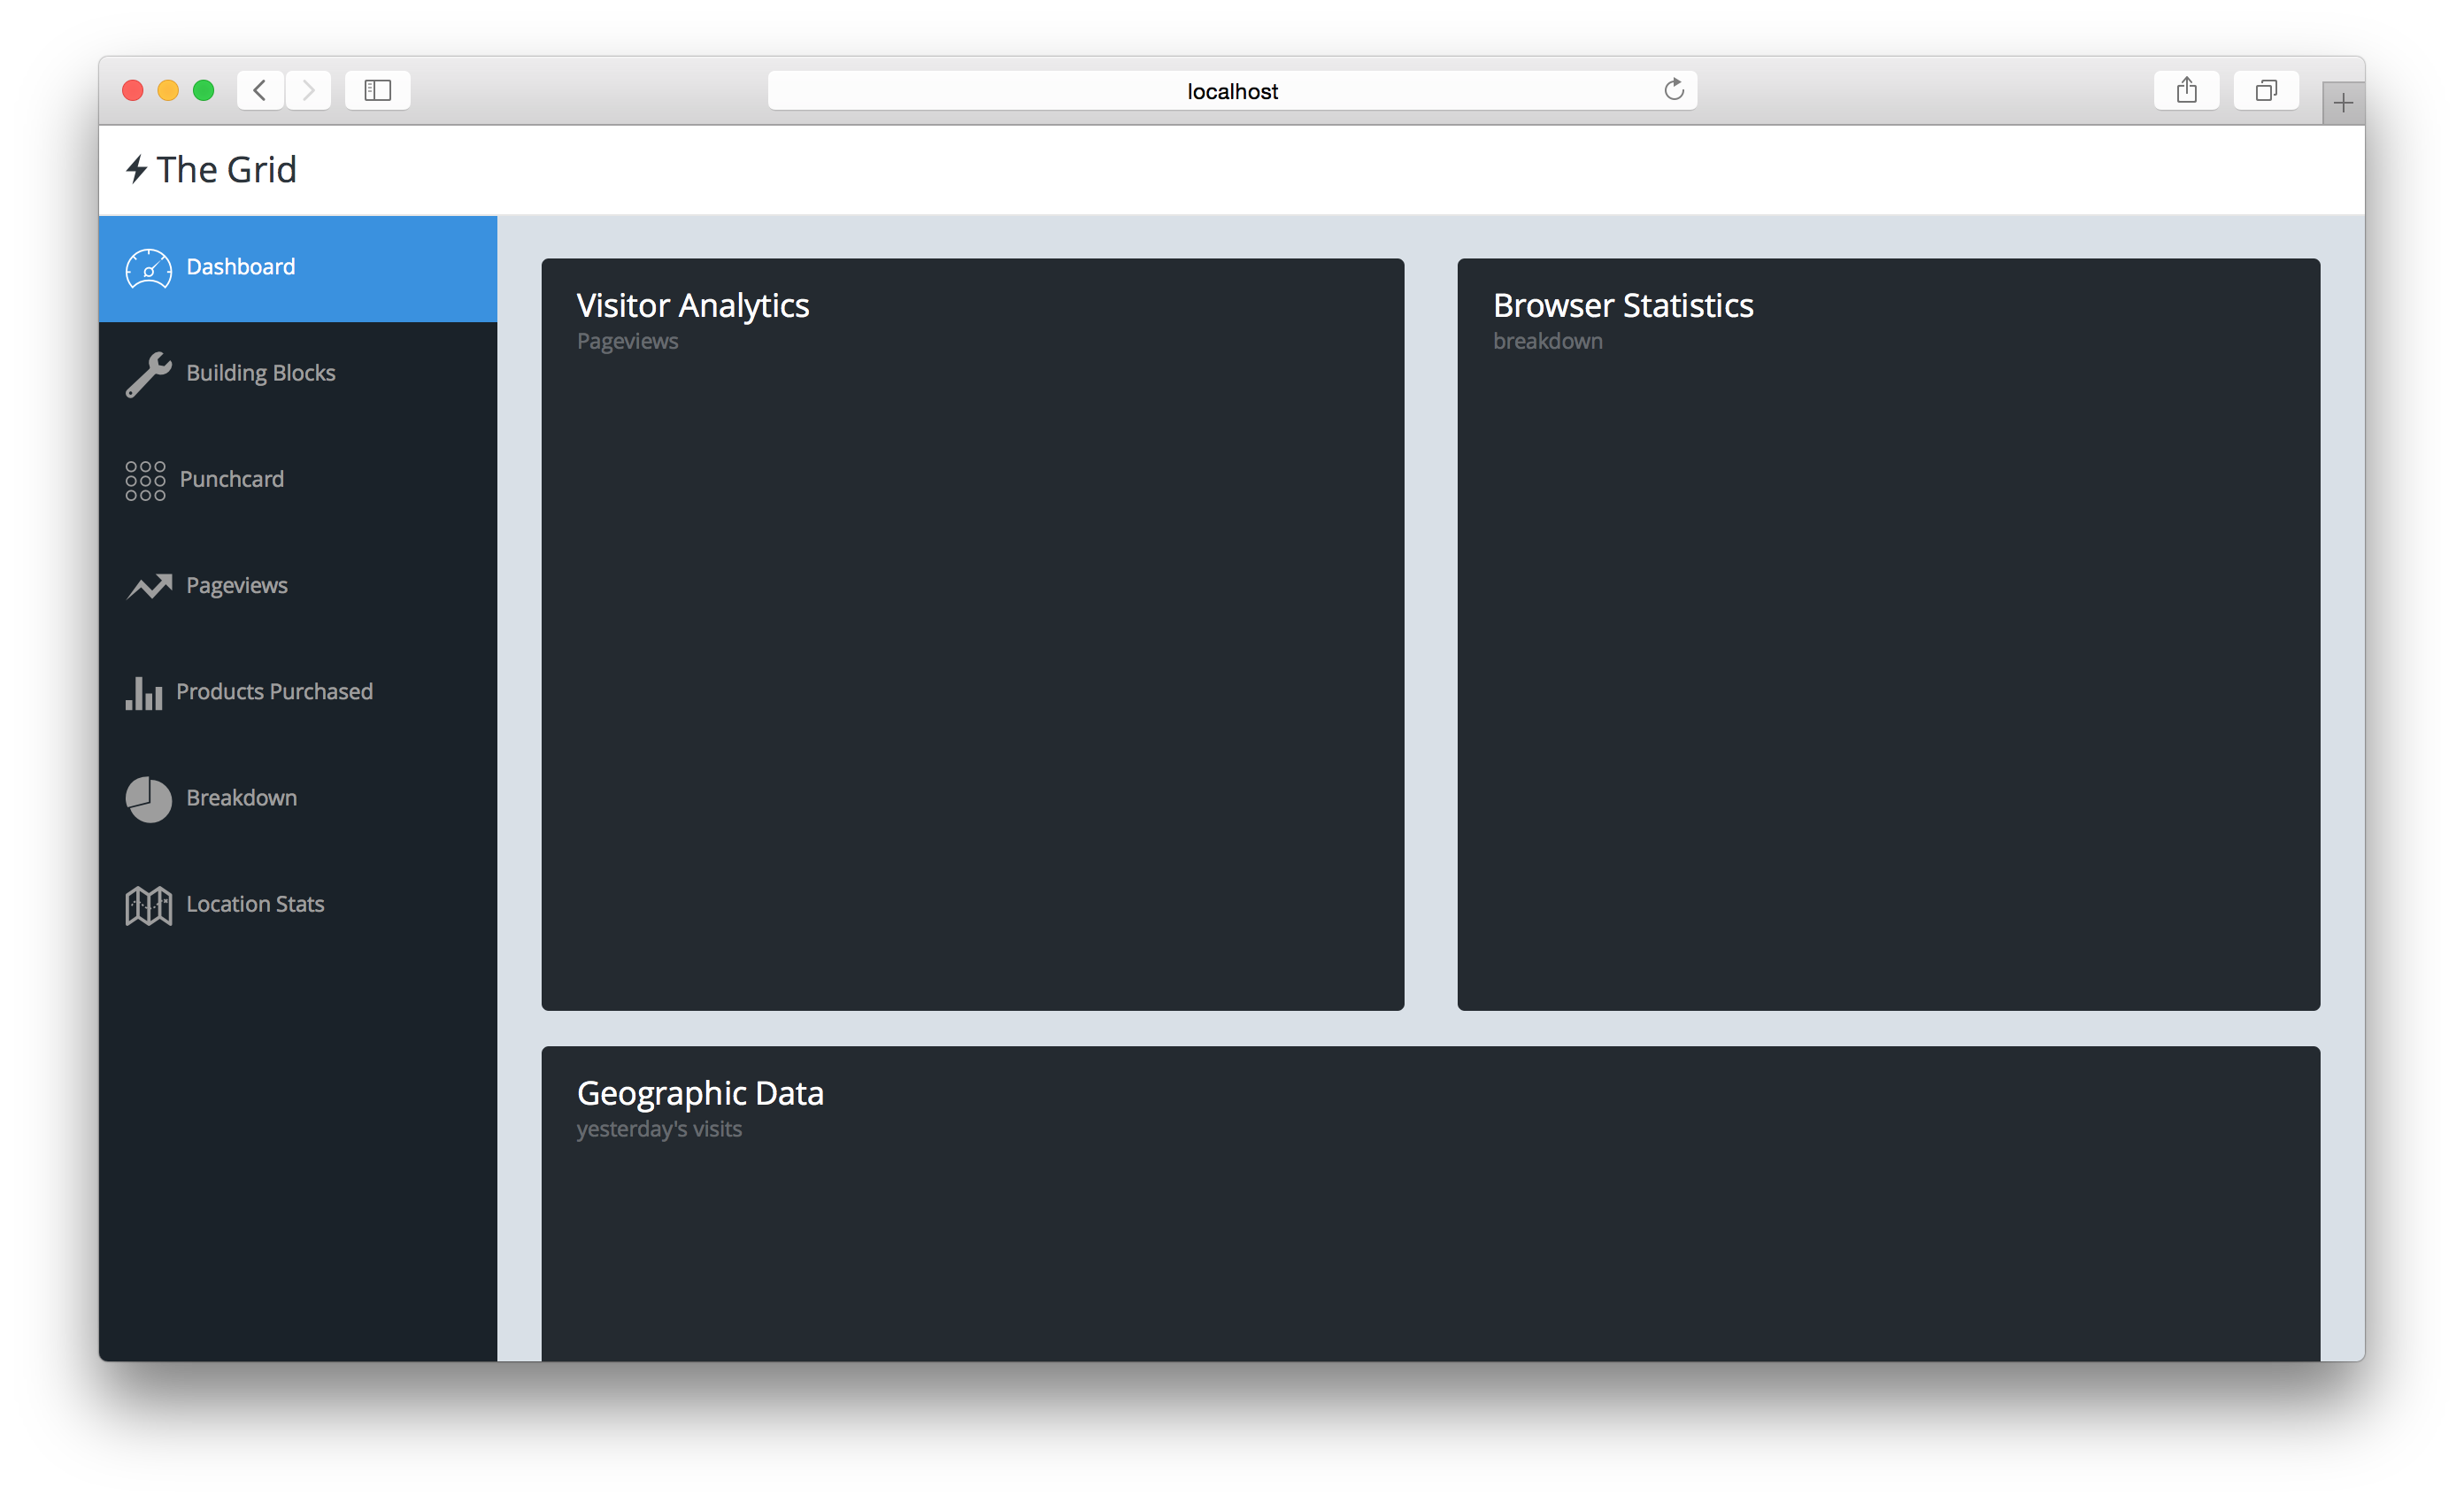
Task: Click the Building Blocks wrench icon
Action: click(148, 374)
